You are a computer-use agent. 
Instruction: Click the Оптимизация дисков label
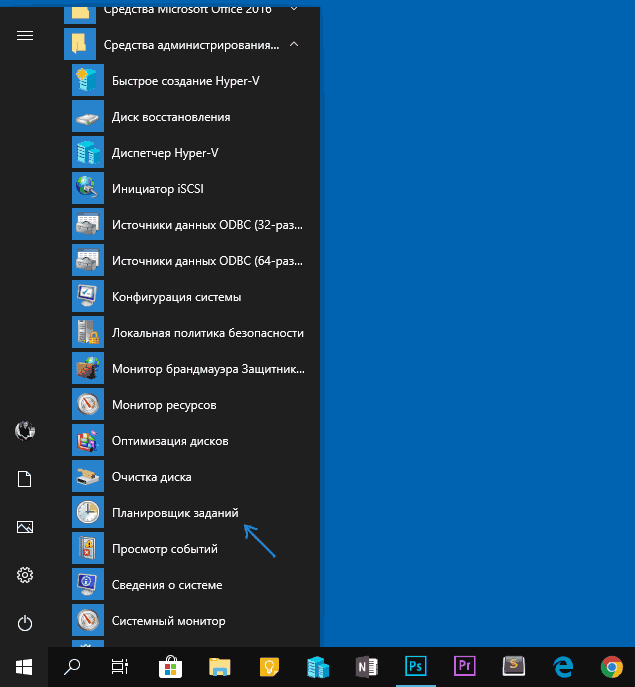pyautogui.click(x=170, y=441)
